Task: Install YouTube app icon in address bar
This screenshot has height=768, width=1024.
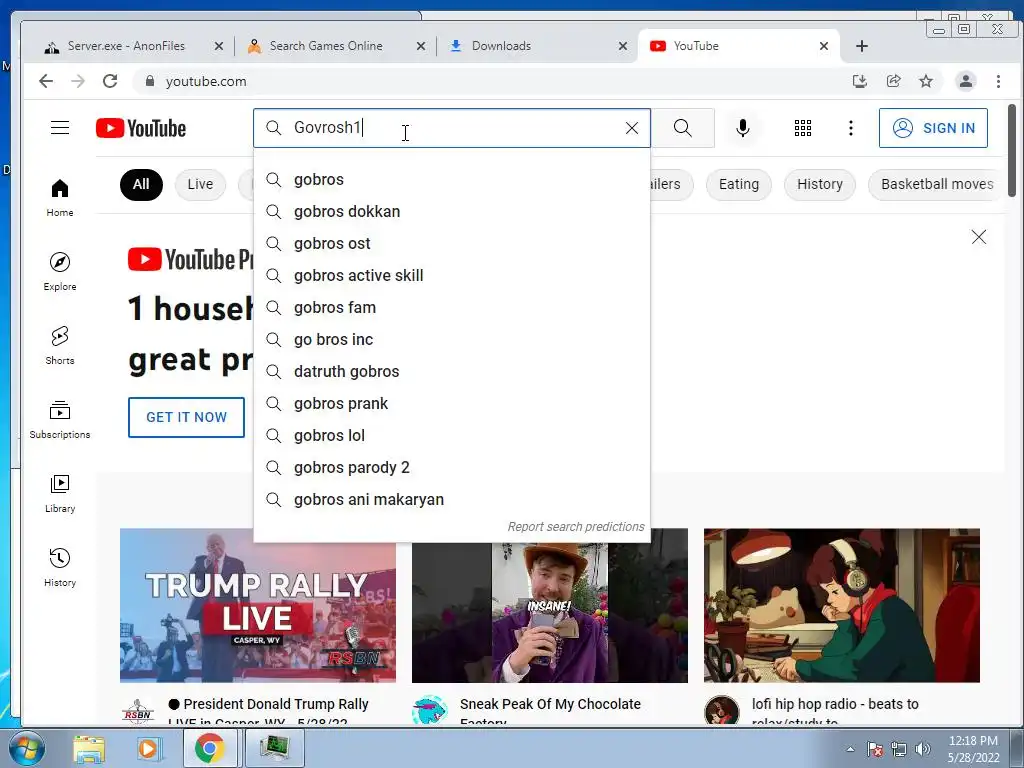Action: (859, 81)
